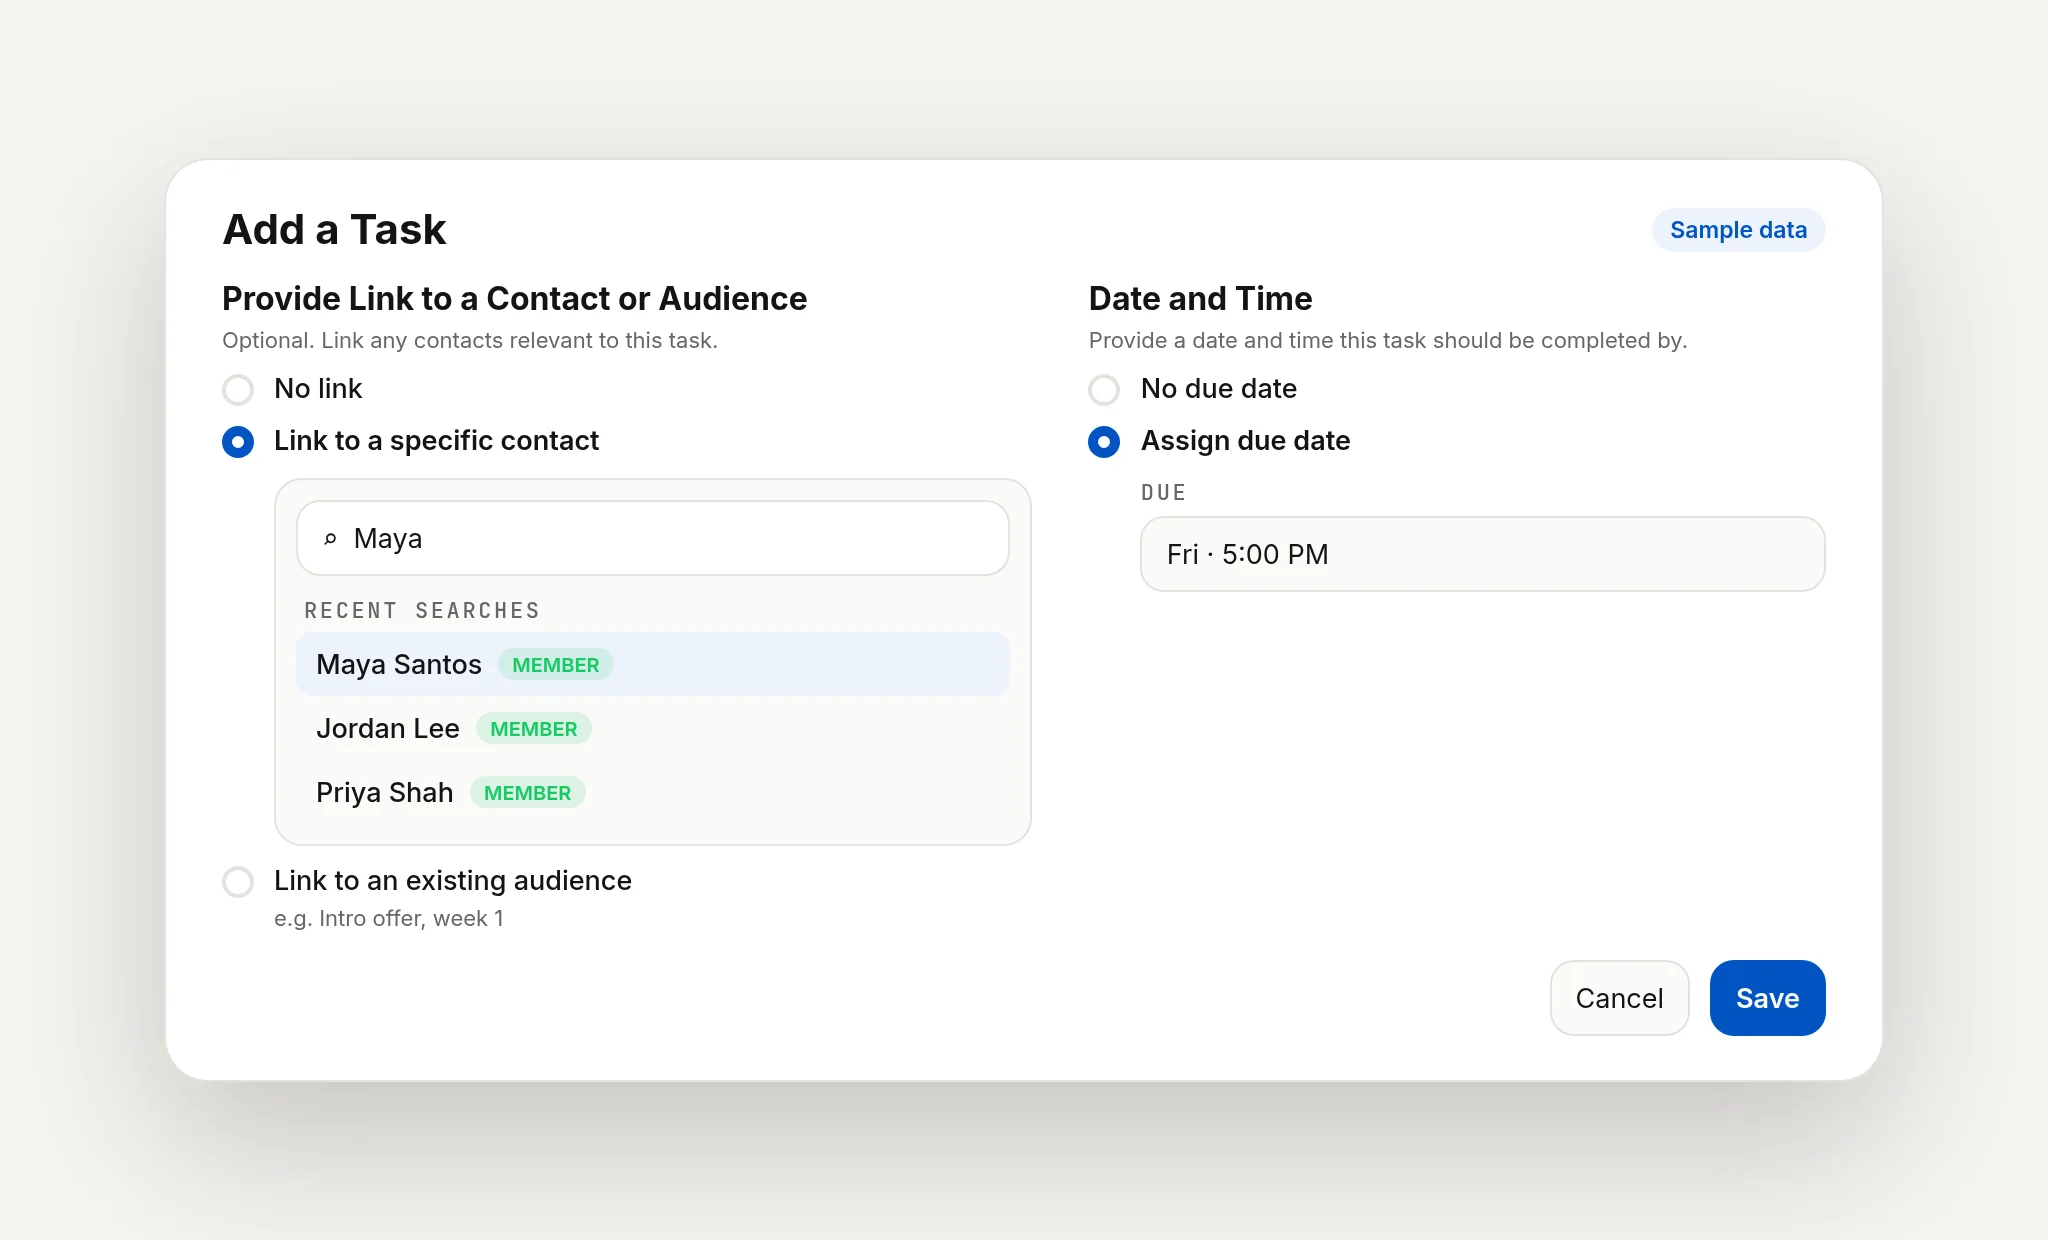This screenshot has height=1240, width=2048.
Task: Click the DUE field label
Action: [1163, 492]
